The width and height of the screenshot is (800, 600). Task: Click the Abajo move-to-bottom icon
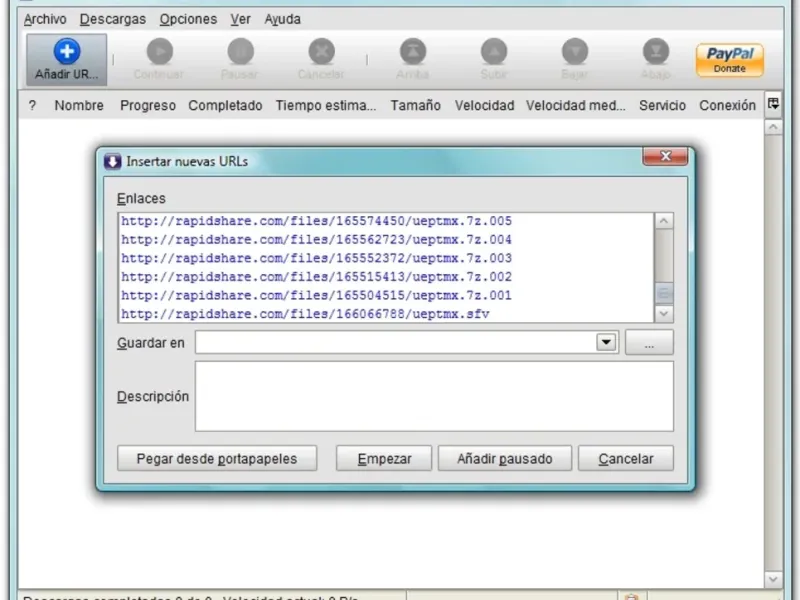coord(656,52)
